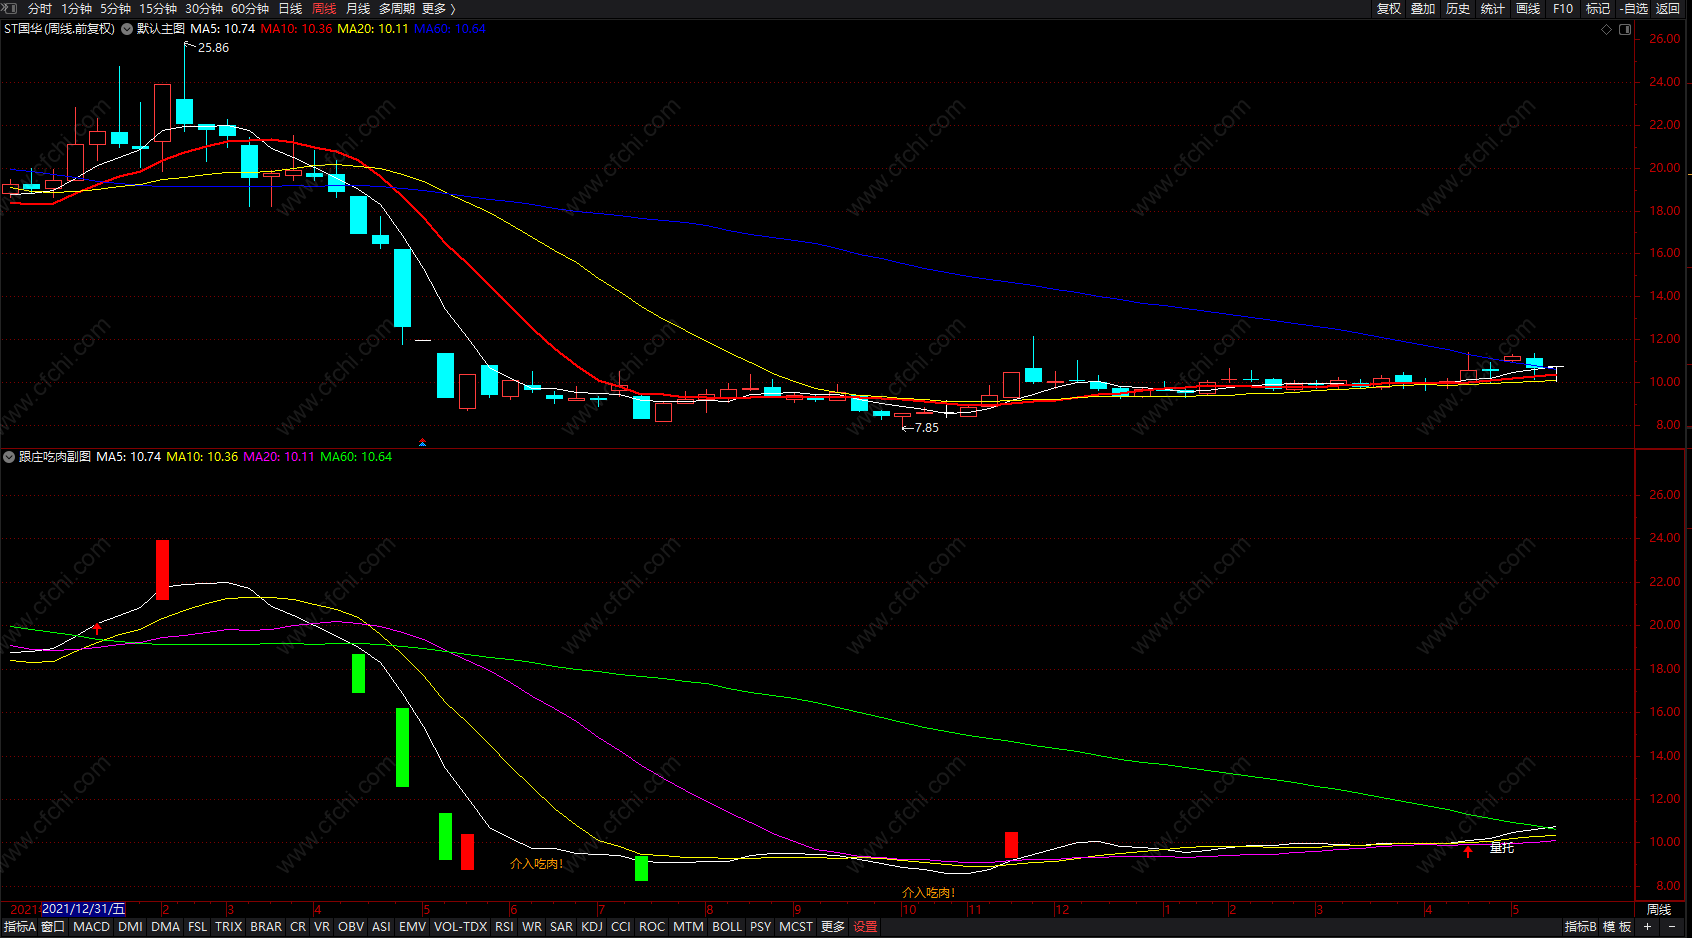Viewport: 1692px width, 938px height.
Task: Apply the WR indicator
Action: coord(532,927)
